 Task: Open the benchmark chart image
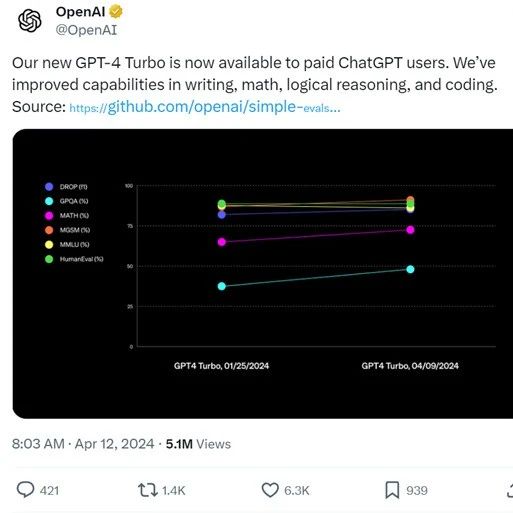[x=263, y=274]
